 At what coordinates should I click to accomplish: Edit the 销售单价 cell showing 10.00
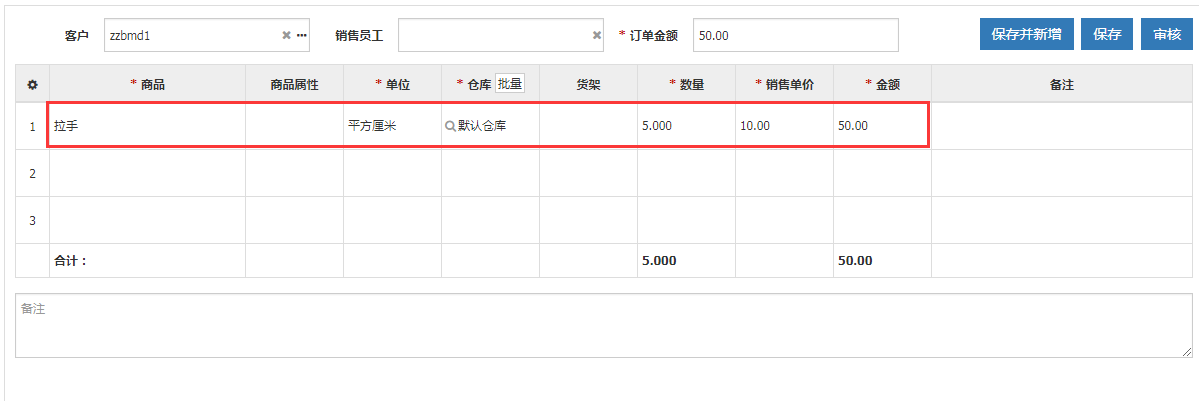pos(784,126)
